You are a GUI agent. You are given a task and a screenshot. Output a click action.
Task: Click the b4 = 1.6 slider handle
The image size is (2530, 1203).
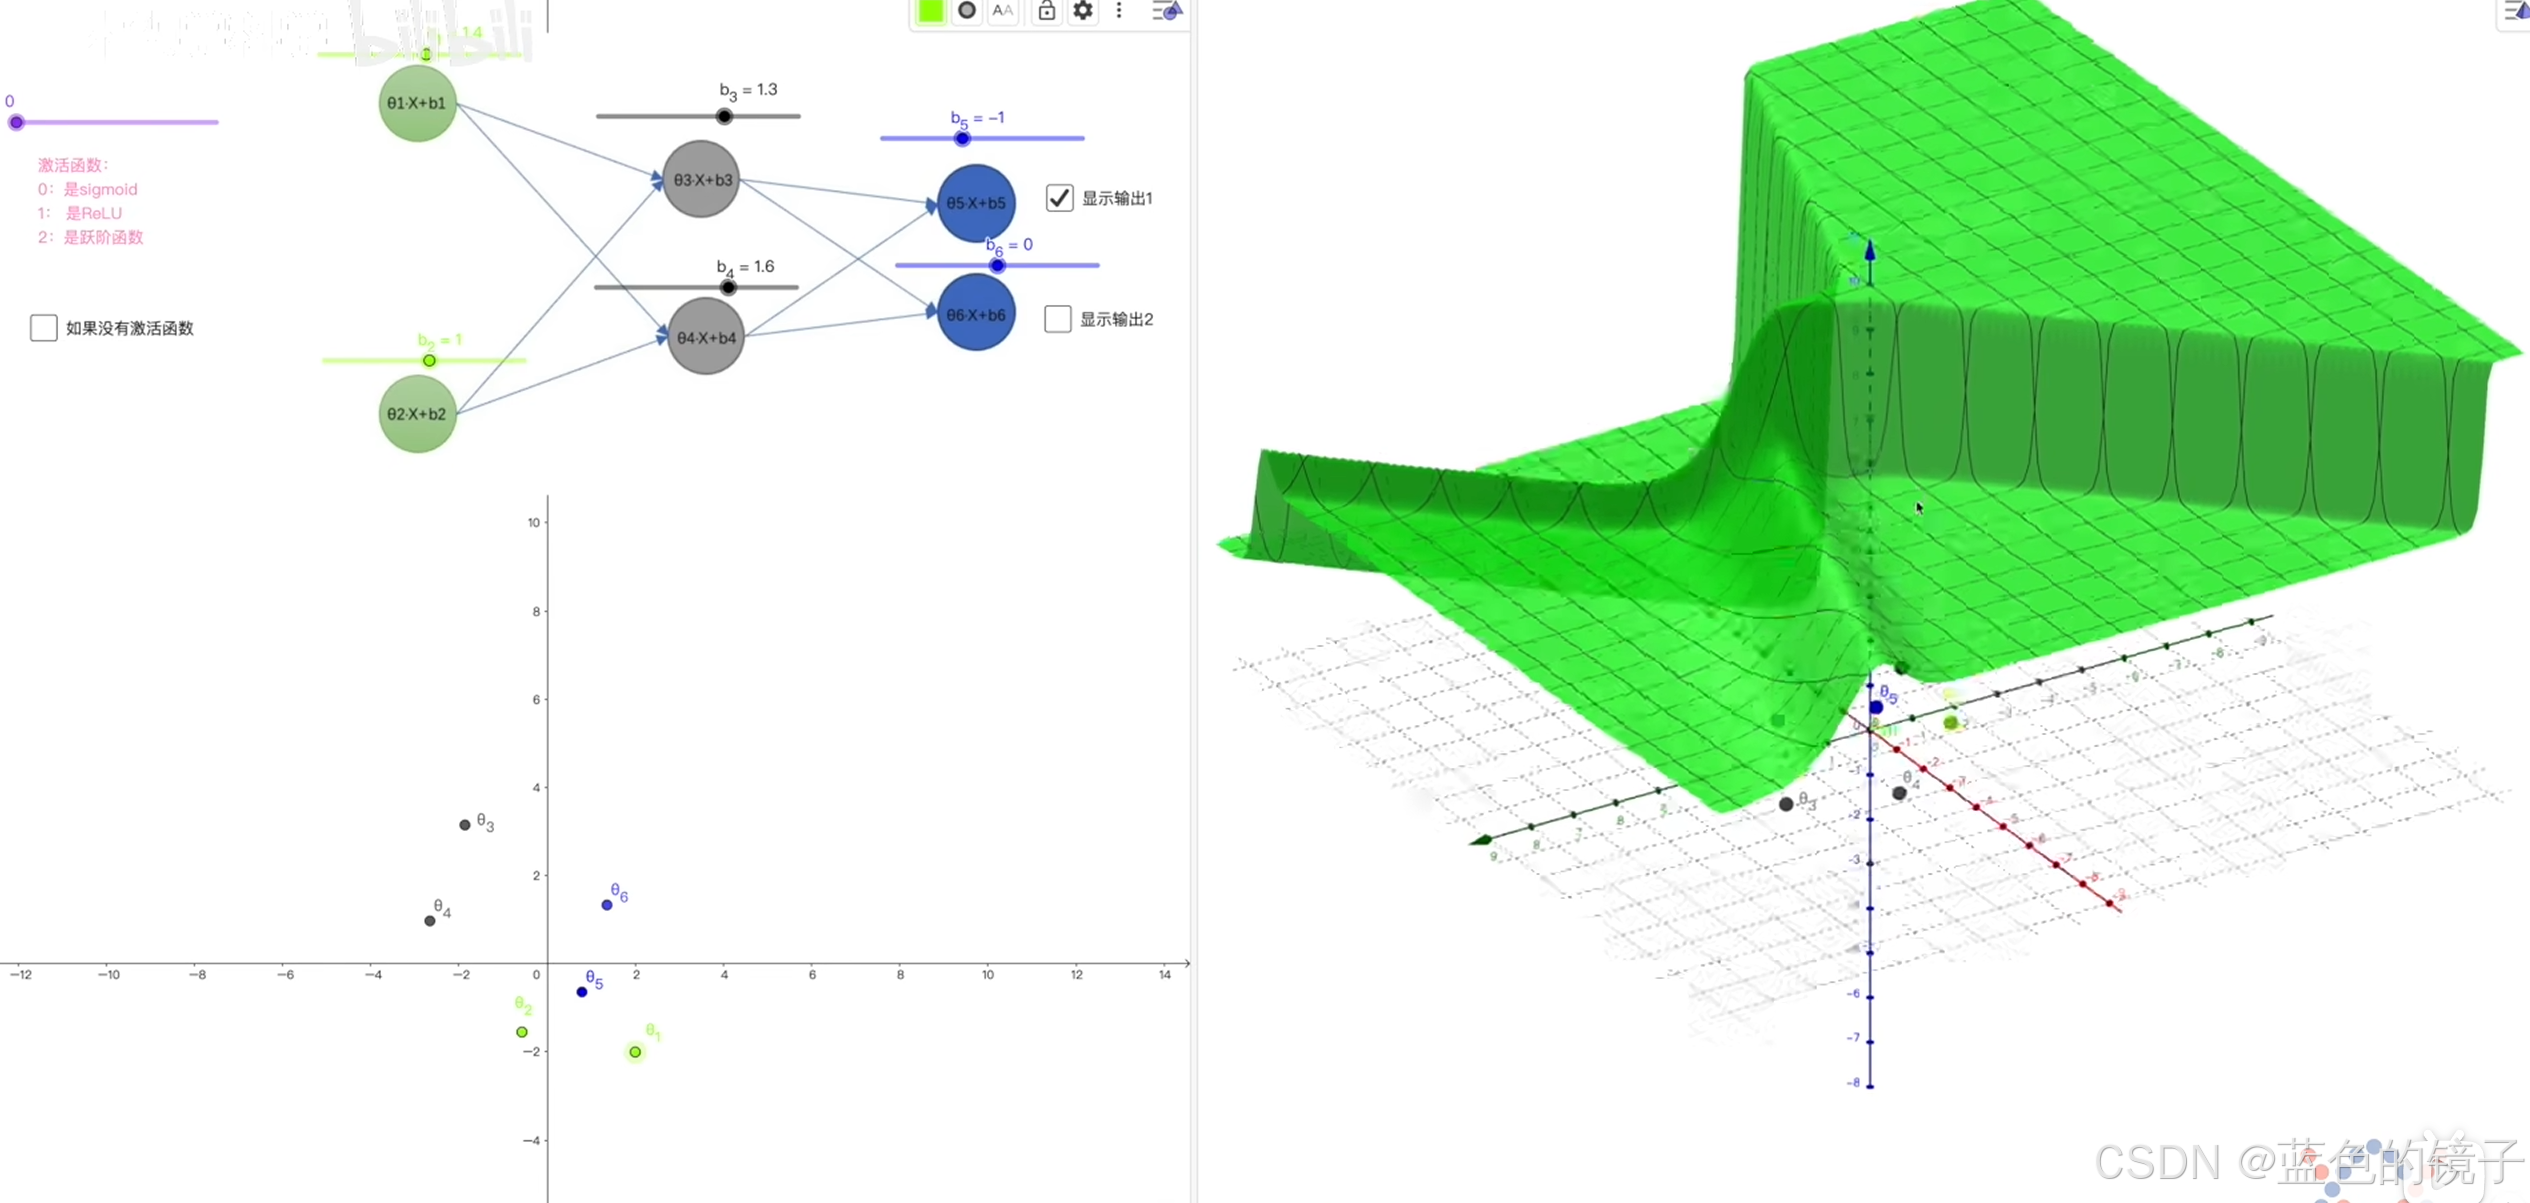[x=728, y=288]
